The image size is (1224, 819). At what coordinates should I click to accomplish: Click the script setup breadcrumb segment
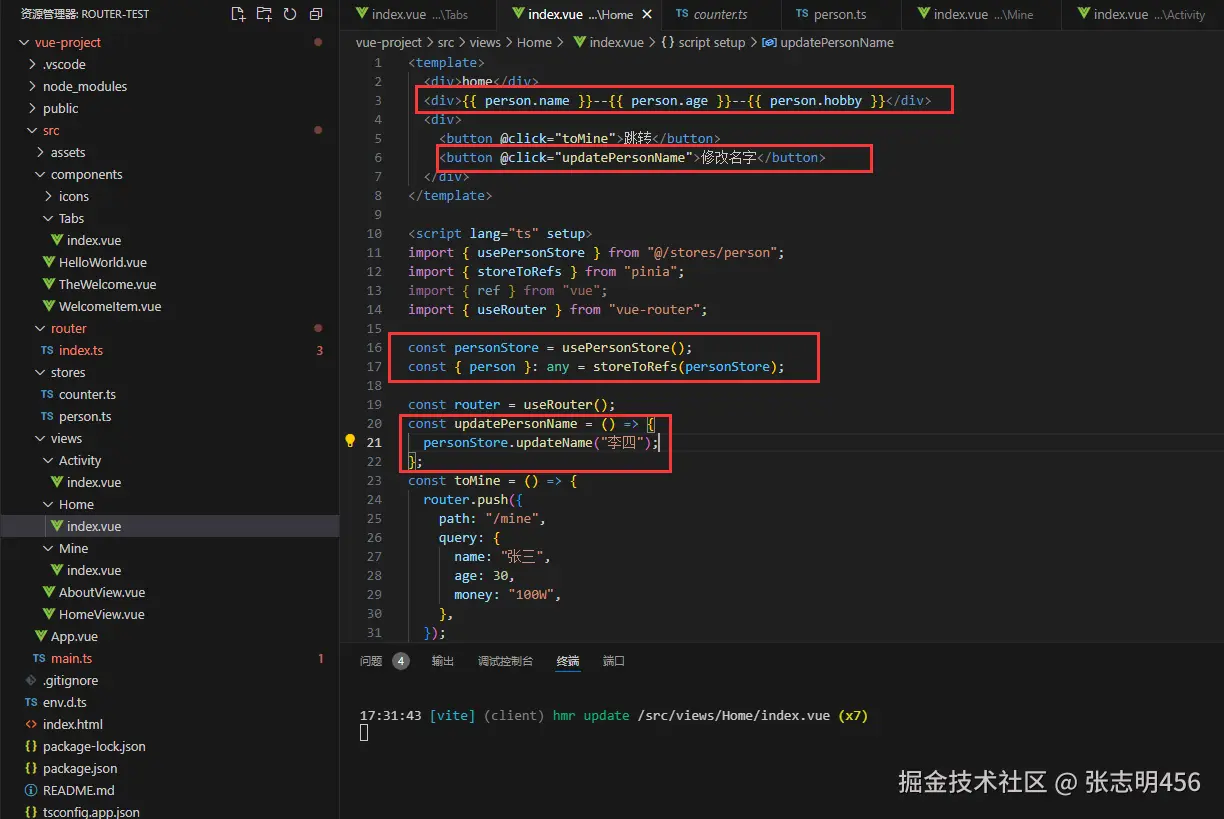pyautogui.click(x=703, y=42)
